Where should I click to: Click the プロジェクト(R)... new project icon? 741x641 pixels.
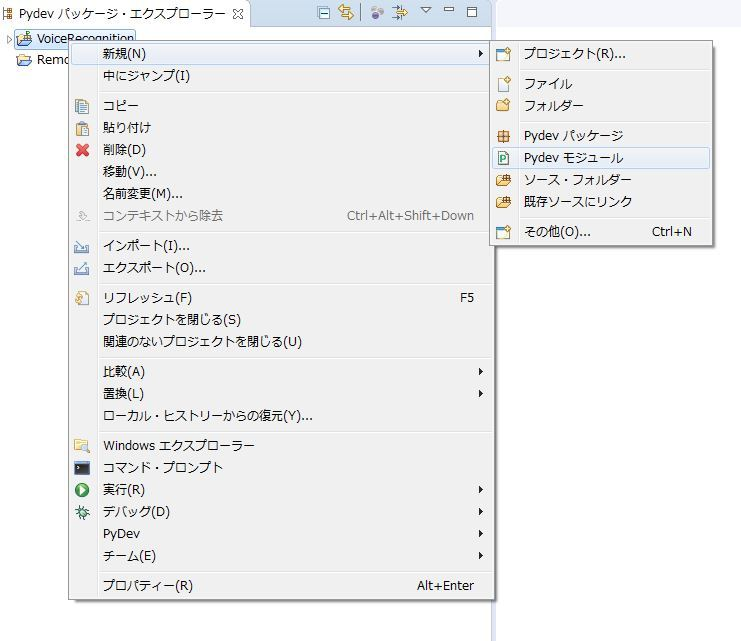(503, 54)
